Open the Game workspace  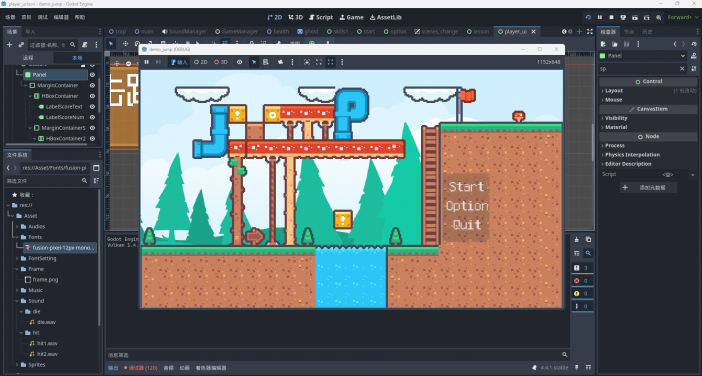click(351, 17)
